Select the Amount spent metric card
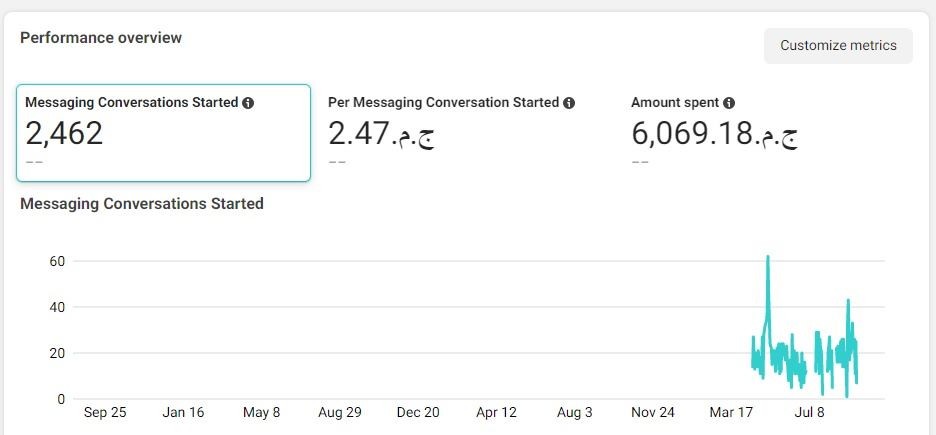Screen dimensions: 936x435 pos(769,133)
